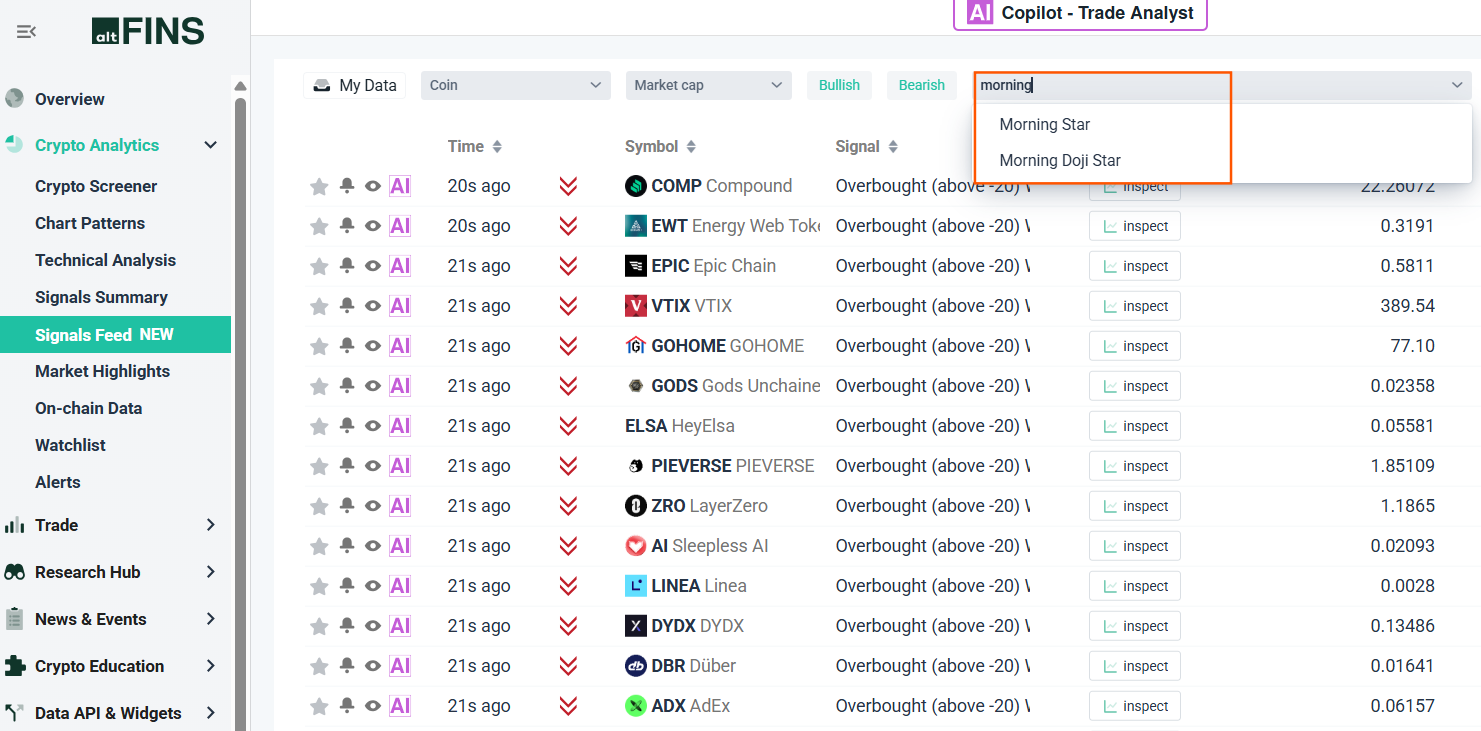Go to Overview in the sidebar

pyautogui.click(x=70, y=99)
